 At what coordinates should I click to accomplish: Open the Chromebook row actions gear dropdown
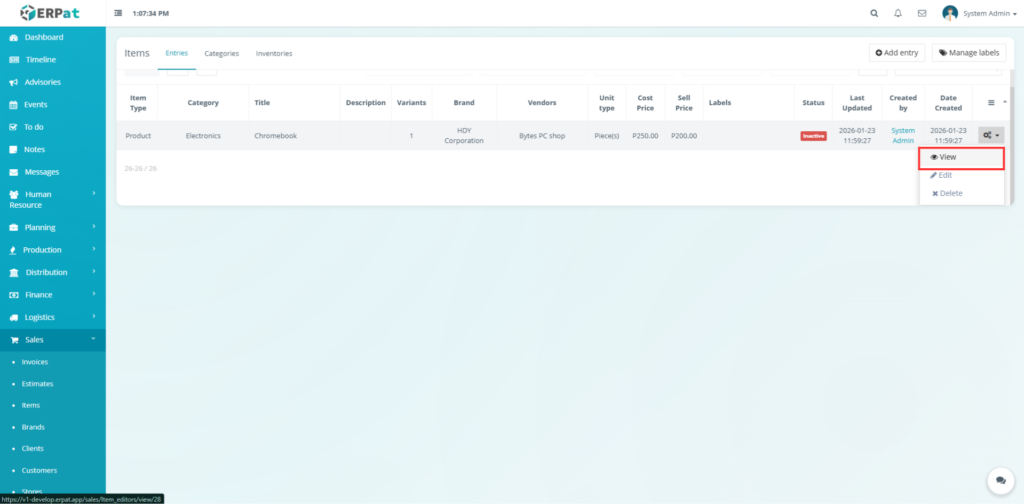tap(990, 135)
